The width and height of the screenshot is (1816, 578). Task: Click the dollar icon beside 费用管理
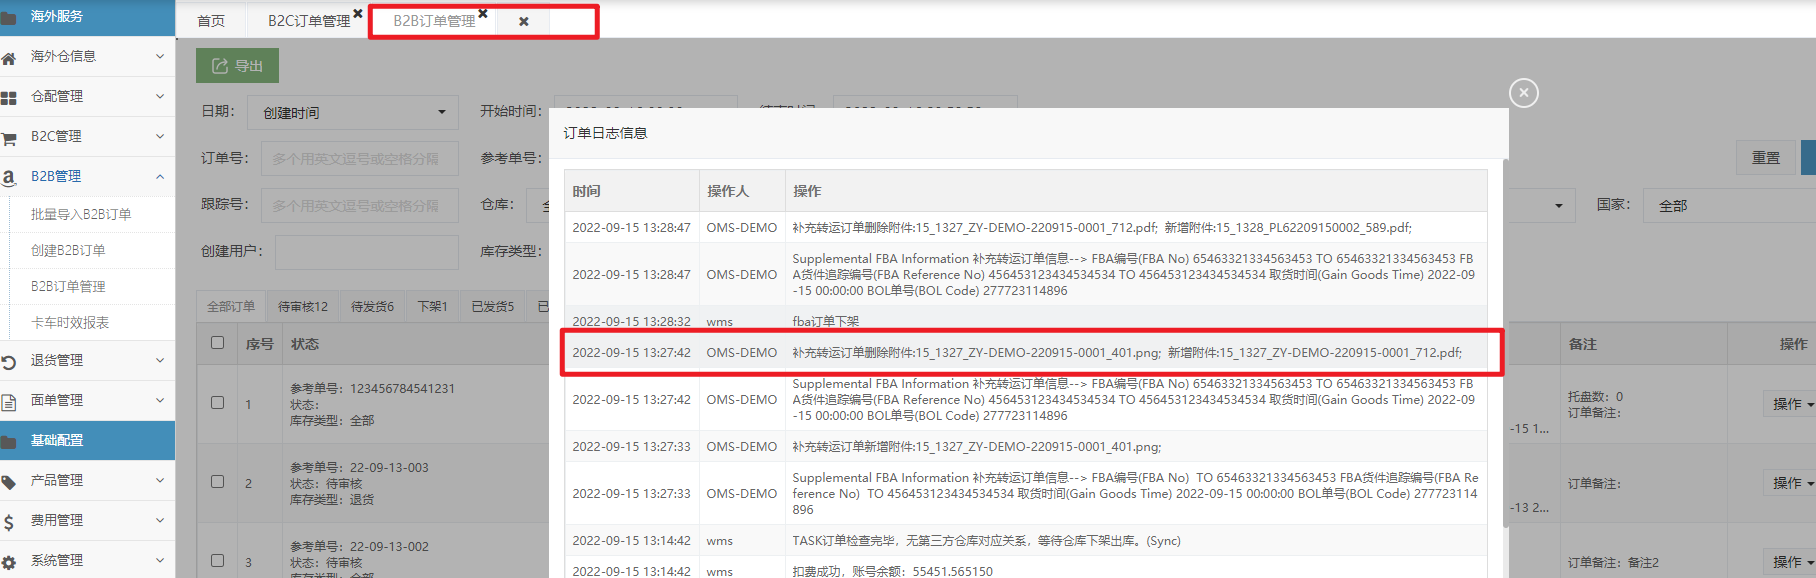pyautogui.click(x=9, y=522)
